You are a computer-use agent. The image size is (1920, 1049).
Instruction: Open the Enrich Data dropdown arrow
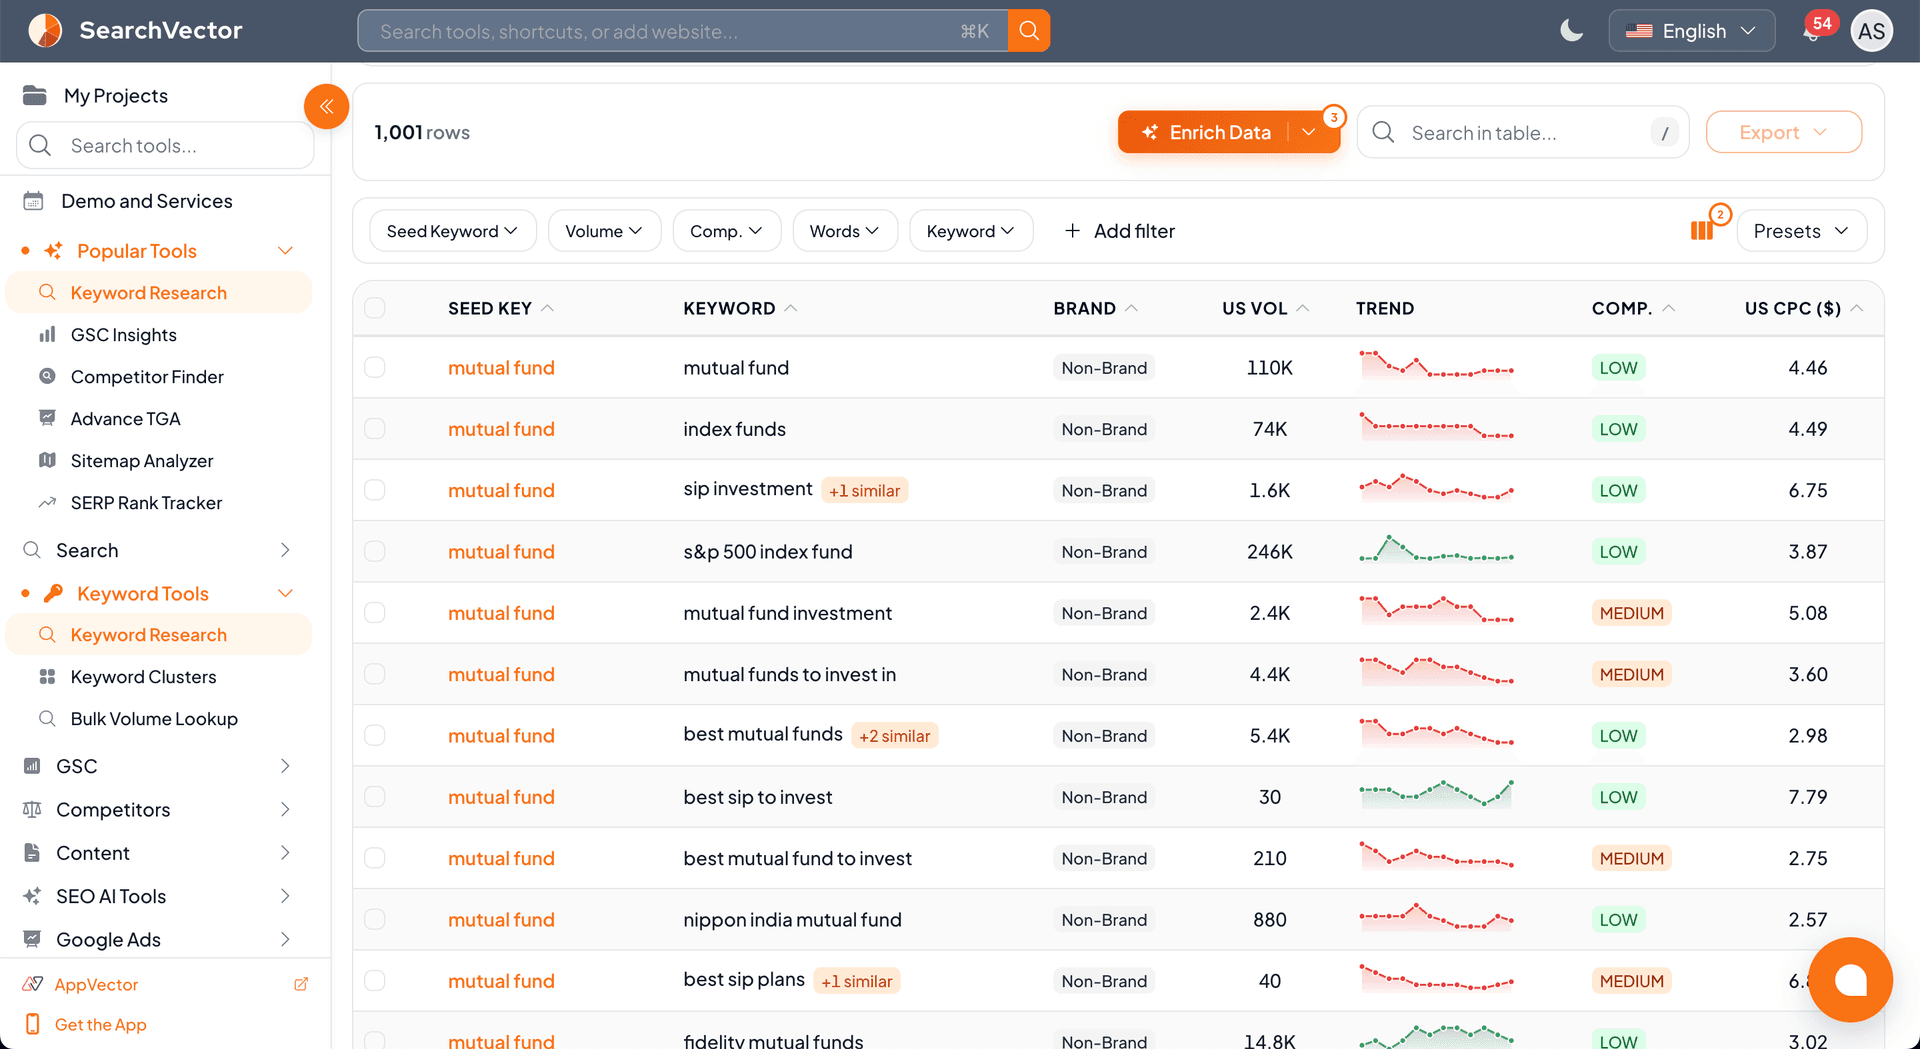tap(1309, 132)
